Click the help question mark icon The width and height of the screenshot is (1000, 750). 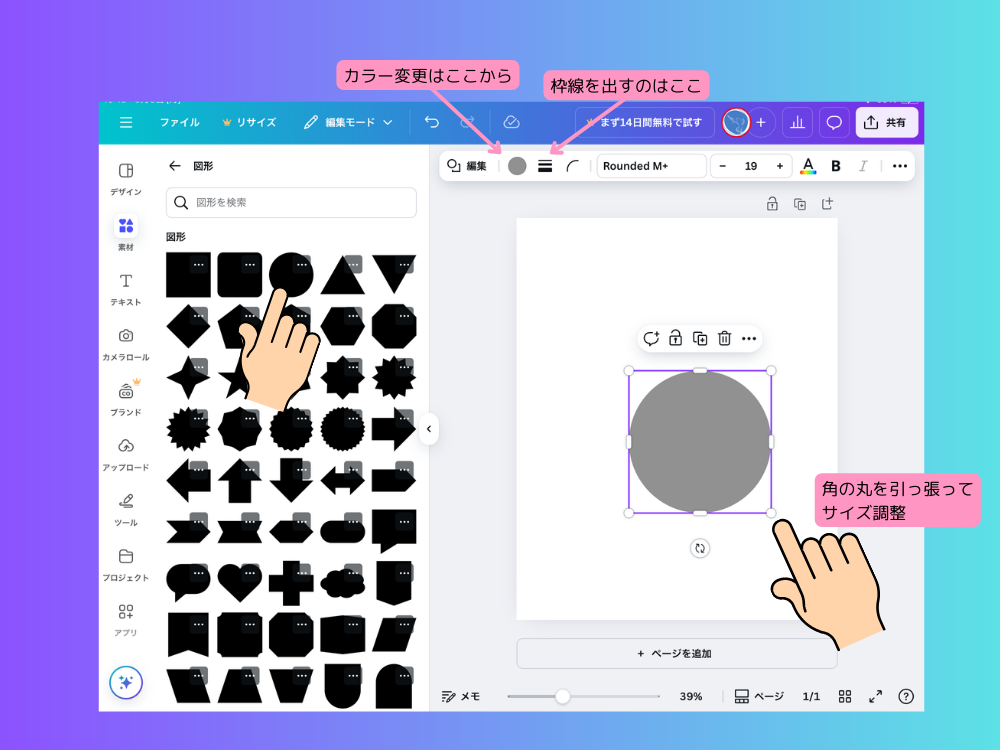[x=906, y=696]
